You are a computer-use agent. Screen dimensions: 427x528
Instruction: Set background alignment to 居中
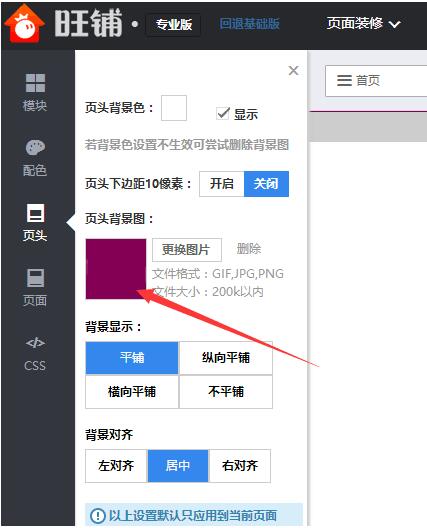178,466
